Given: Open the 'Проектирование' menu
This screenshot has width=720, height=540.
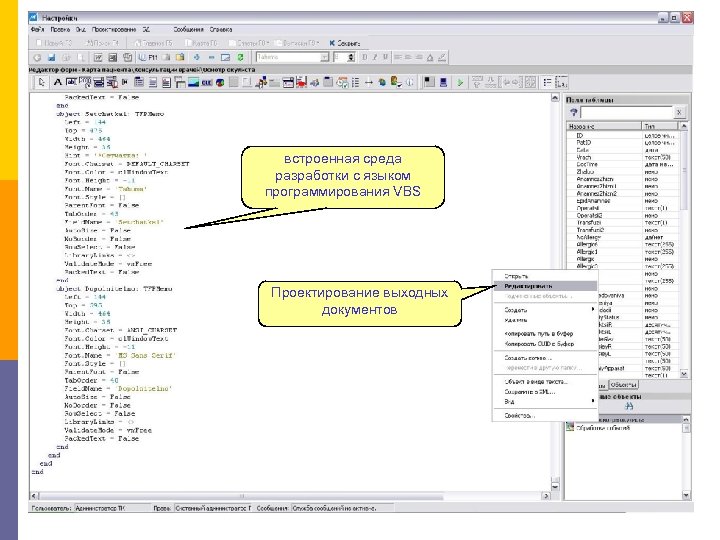Looking at the screenshot, I should (x=114, y=29).
